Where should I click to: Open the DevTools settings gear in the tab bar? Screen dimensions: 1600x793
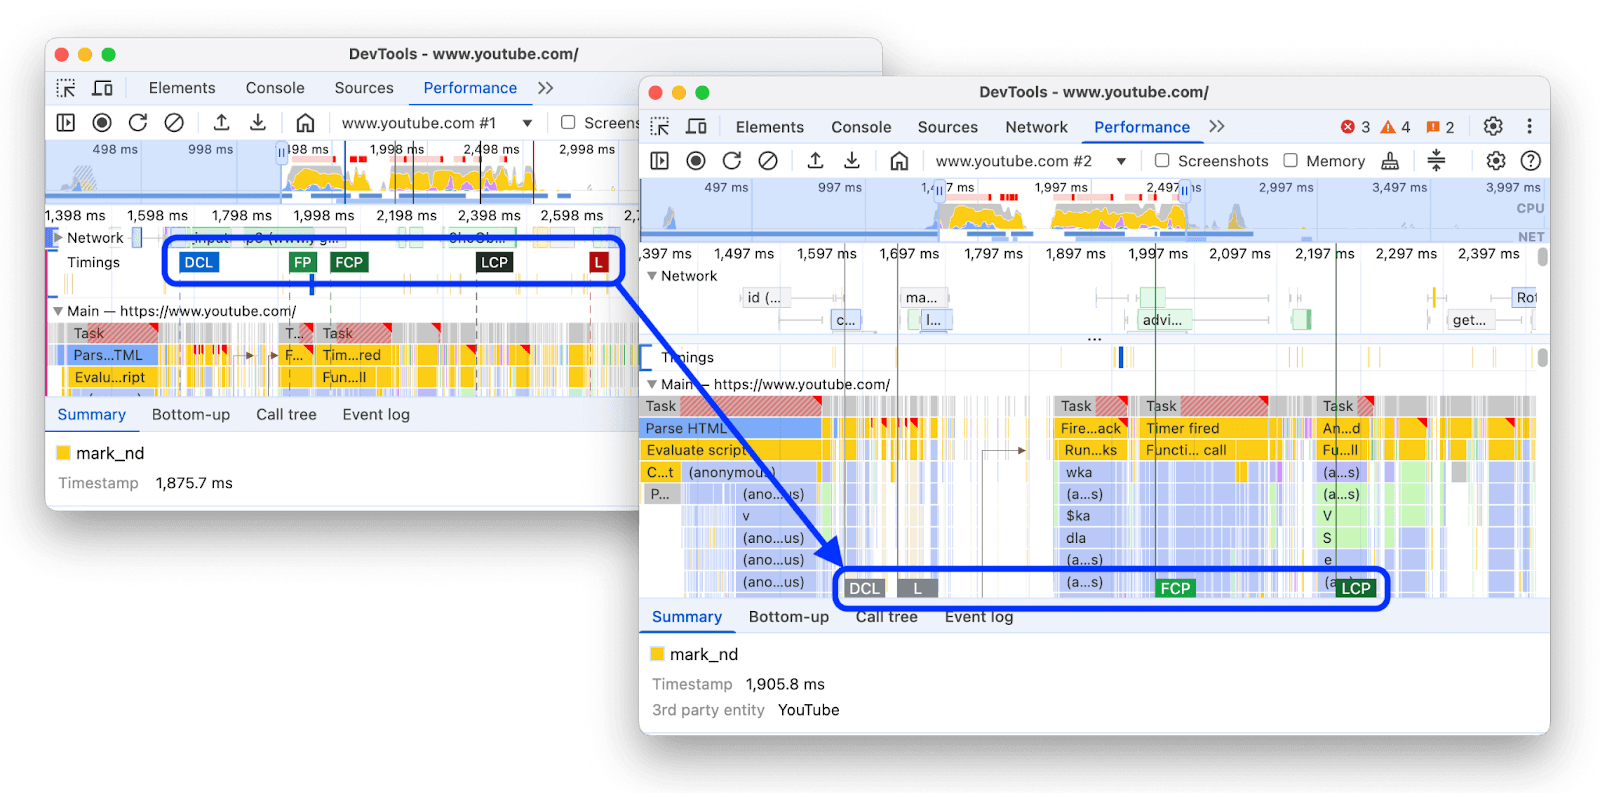1493,126
